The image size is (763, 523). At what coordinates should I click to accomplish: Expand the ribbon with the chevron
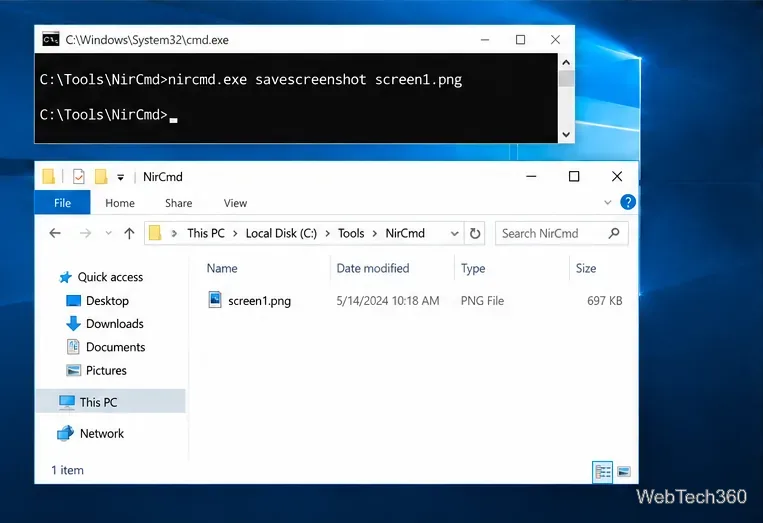607,202
